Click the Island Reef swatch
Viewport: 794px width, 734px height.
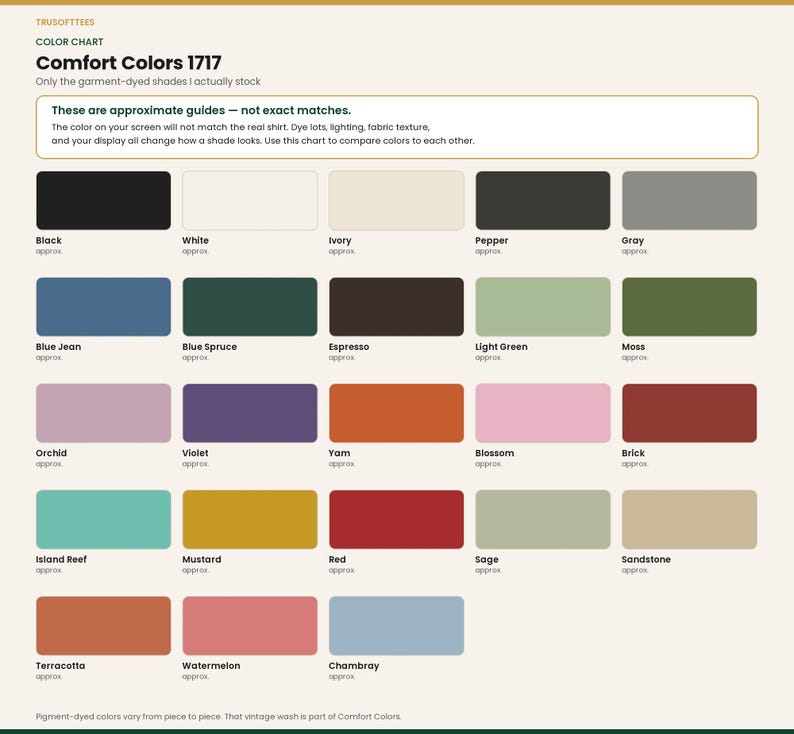(103, 519)
